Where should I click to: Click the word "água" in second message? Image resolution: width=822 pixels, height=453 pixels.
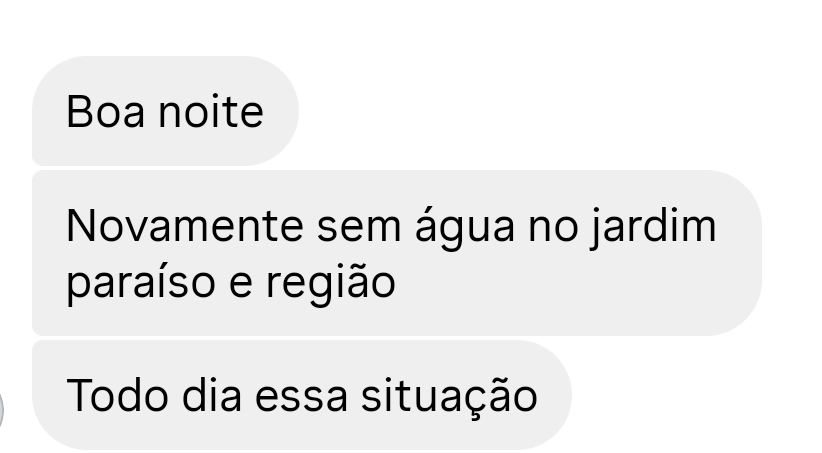pyautogui.click(x=465, y=229)
